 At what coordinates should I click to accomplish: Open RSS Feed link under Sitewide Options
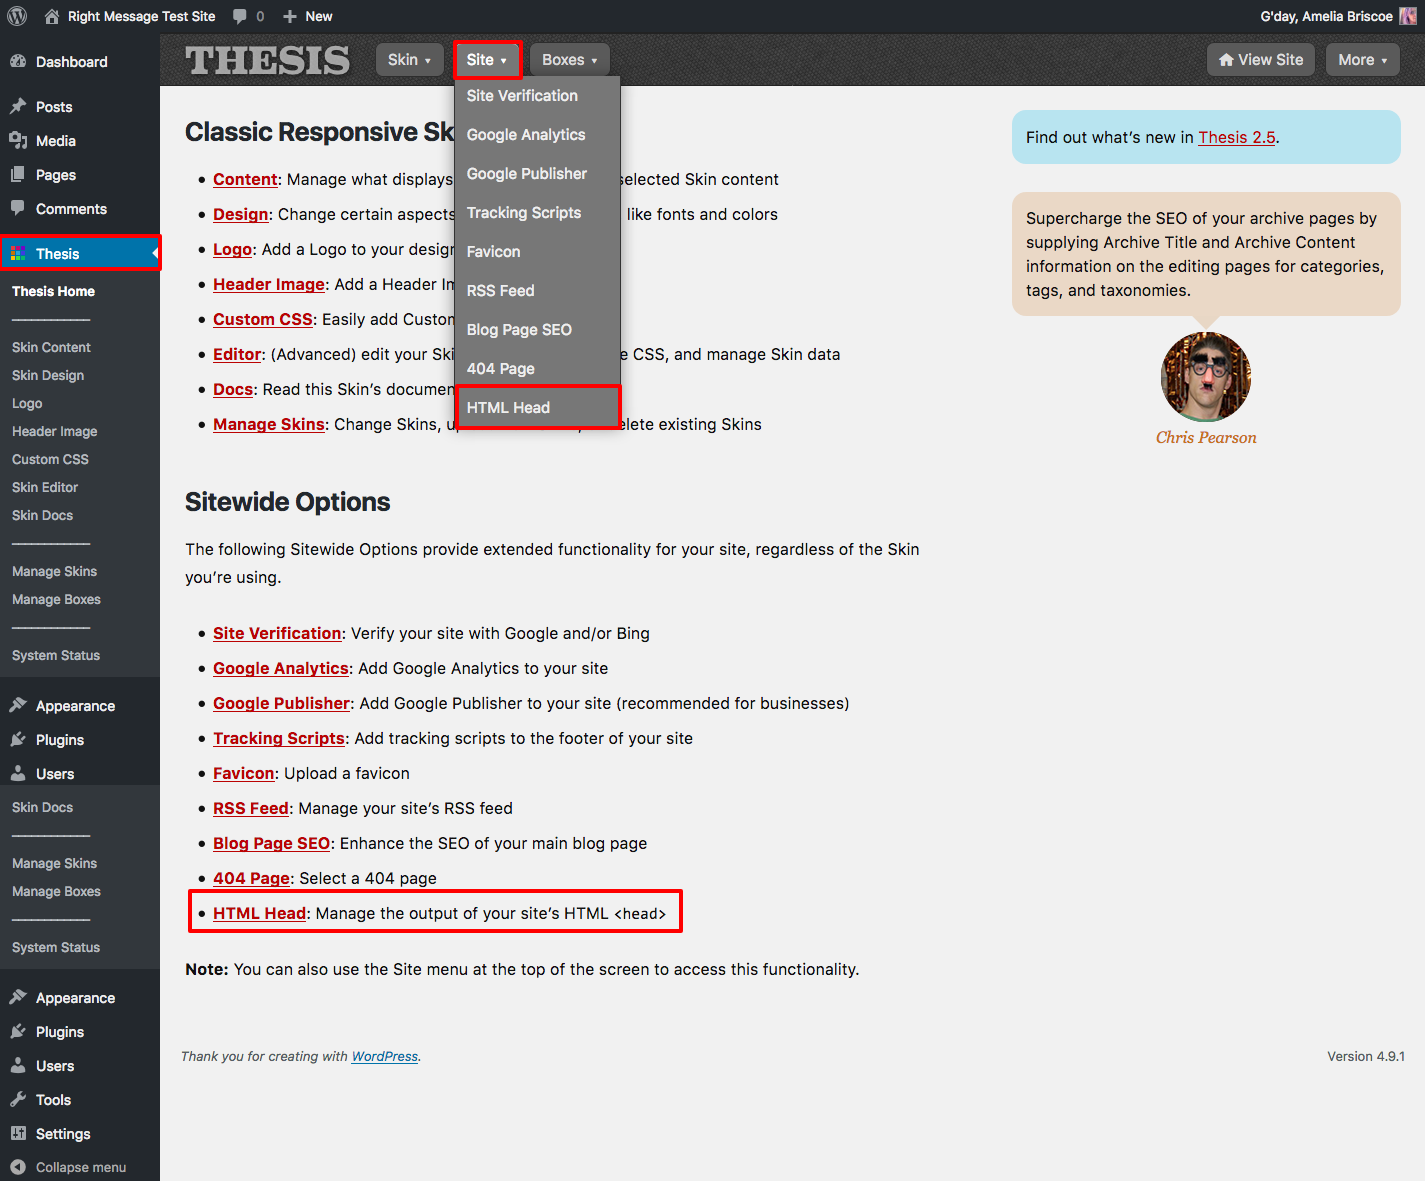click(x=251, y=808)
